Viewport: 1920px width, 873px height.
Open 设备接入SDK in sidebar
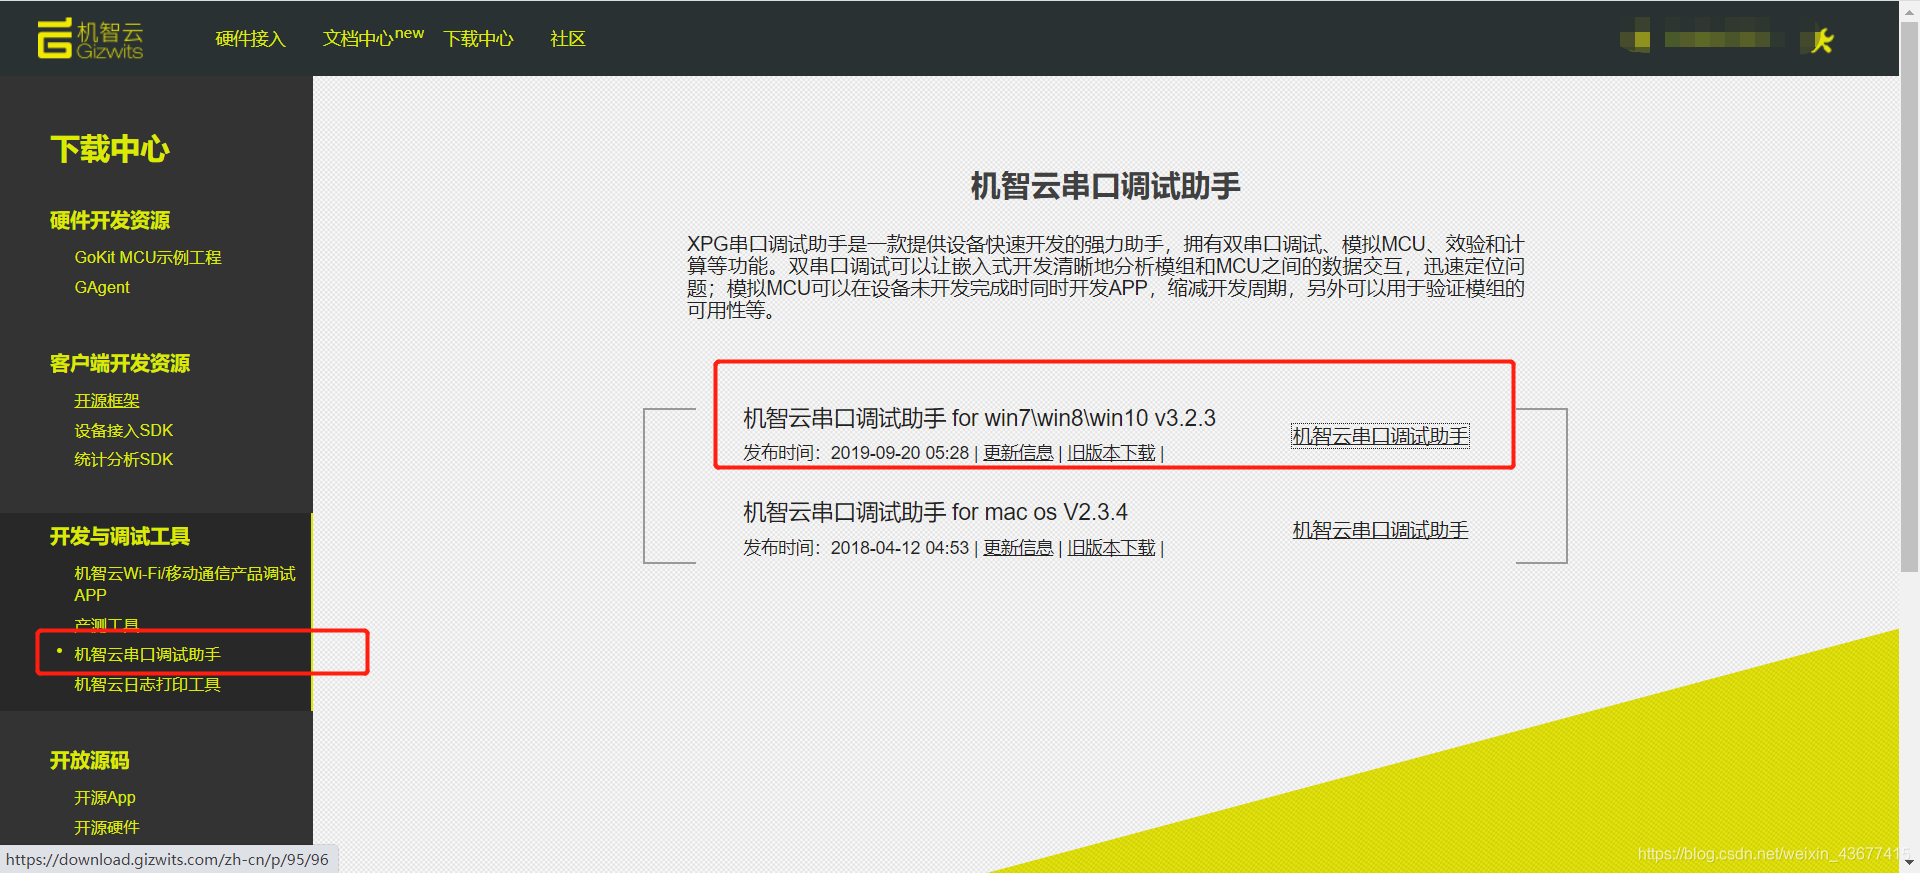click(x=124, y=431)
